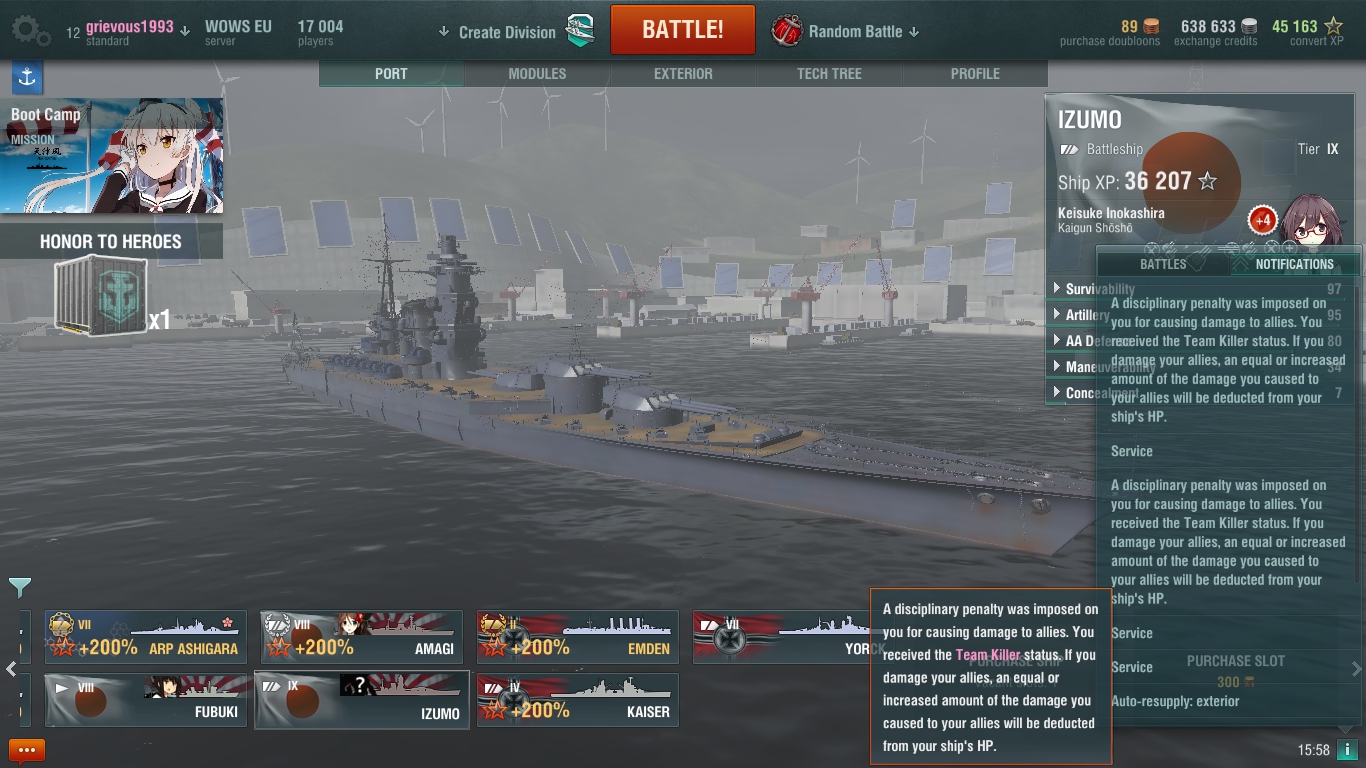Screen dimensions: 1366x768
Task: Click the info icon beside the clock
Action: (x=1348, y=750)
